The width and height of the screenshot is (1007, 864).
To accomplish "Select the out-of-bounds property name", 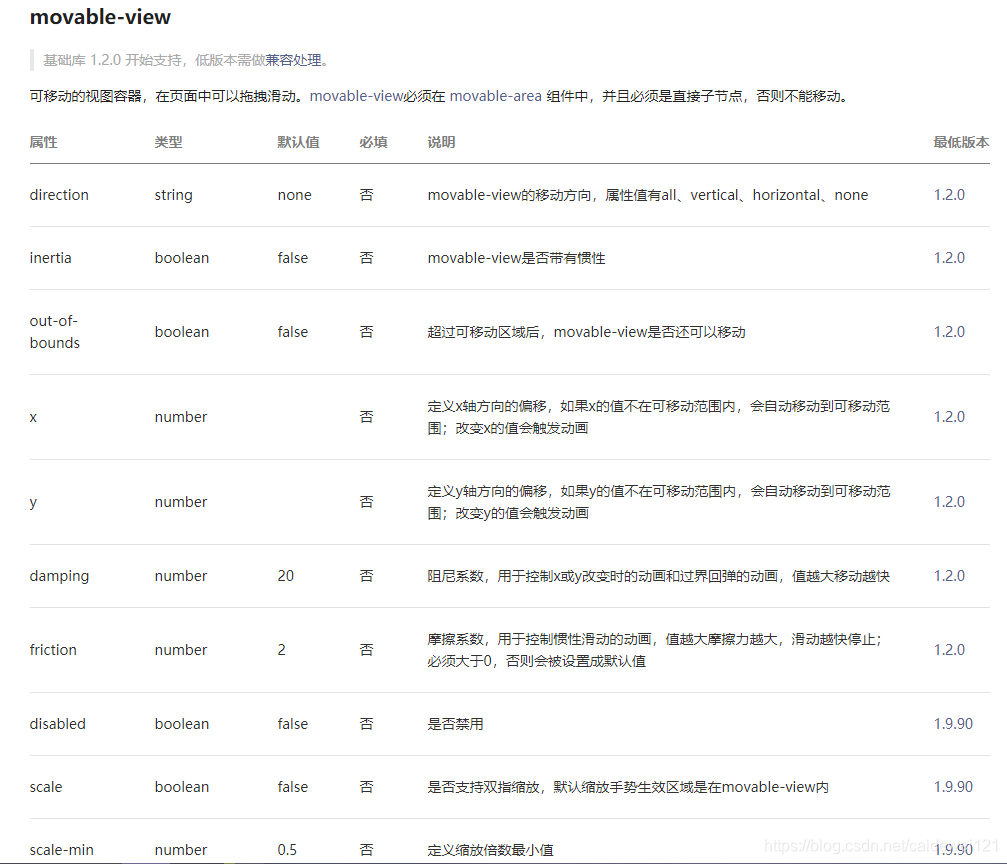I will click(x=55, y=331).
